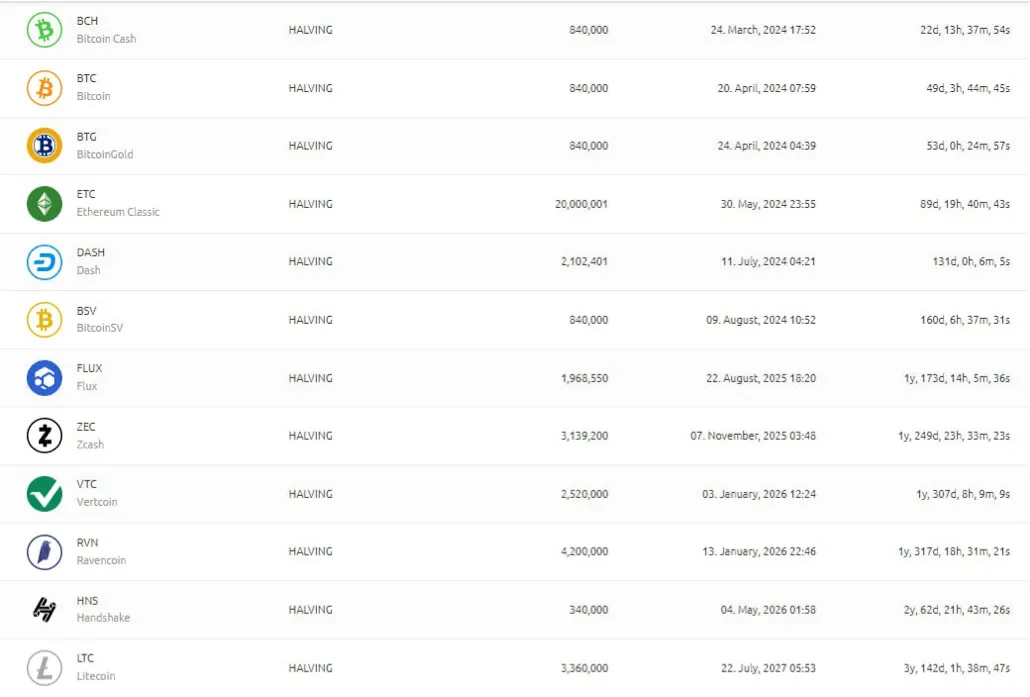The height and width of the screenshot is (697, 1030).
Task: Select the BTC halving date cell
Action: coord(766,88)
